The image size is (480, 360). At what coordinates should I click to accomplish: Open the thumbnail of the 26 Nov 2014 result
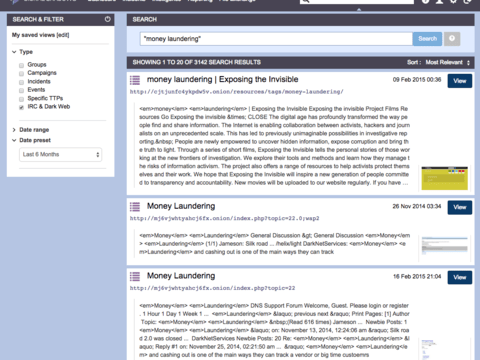coord(444,246)
